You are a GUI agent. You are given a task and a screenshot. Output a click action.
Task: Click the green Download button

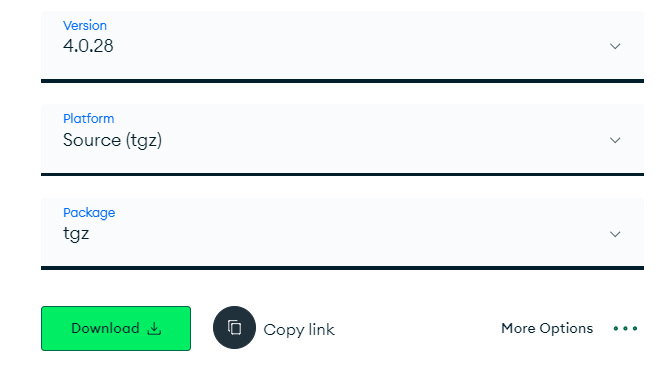pyautogui.click(x=116, y=329)
